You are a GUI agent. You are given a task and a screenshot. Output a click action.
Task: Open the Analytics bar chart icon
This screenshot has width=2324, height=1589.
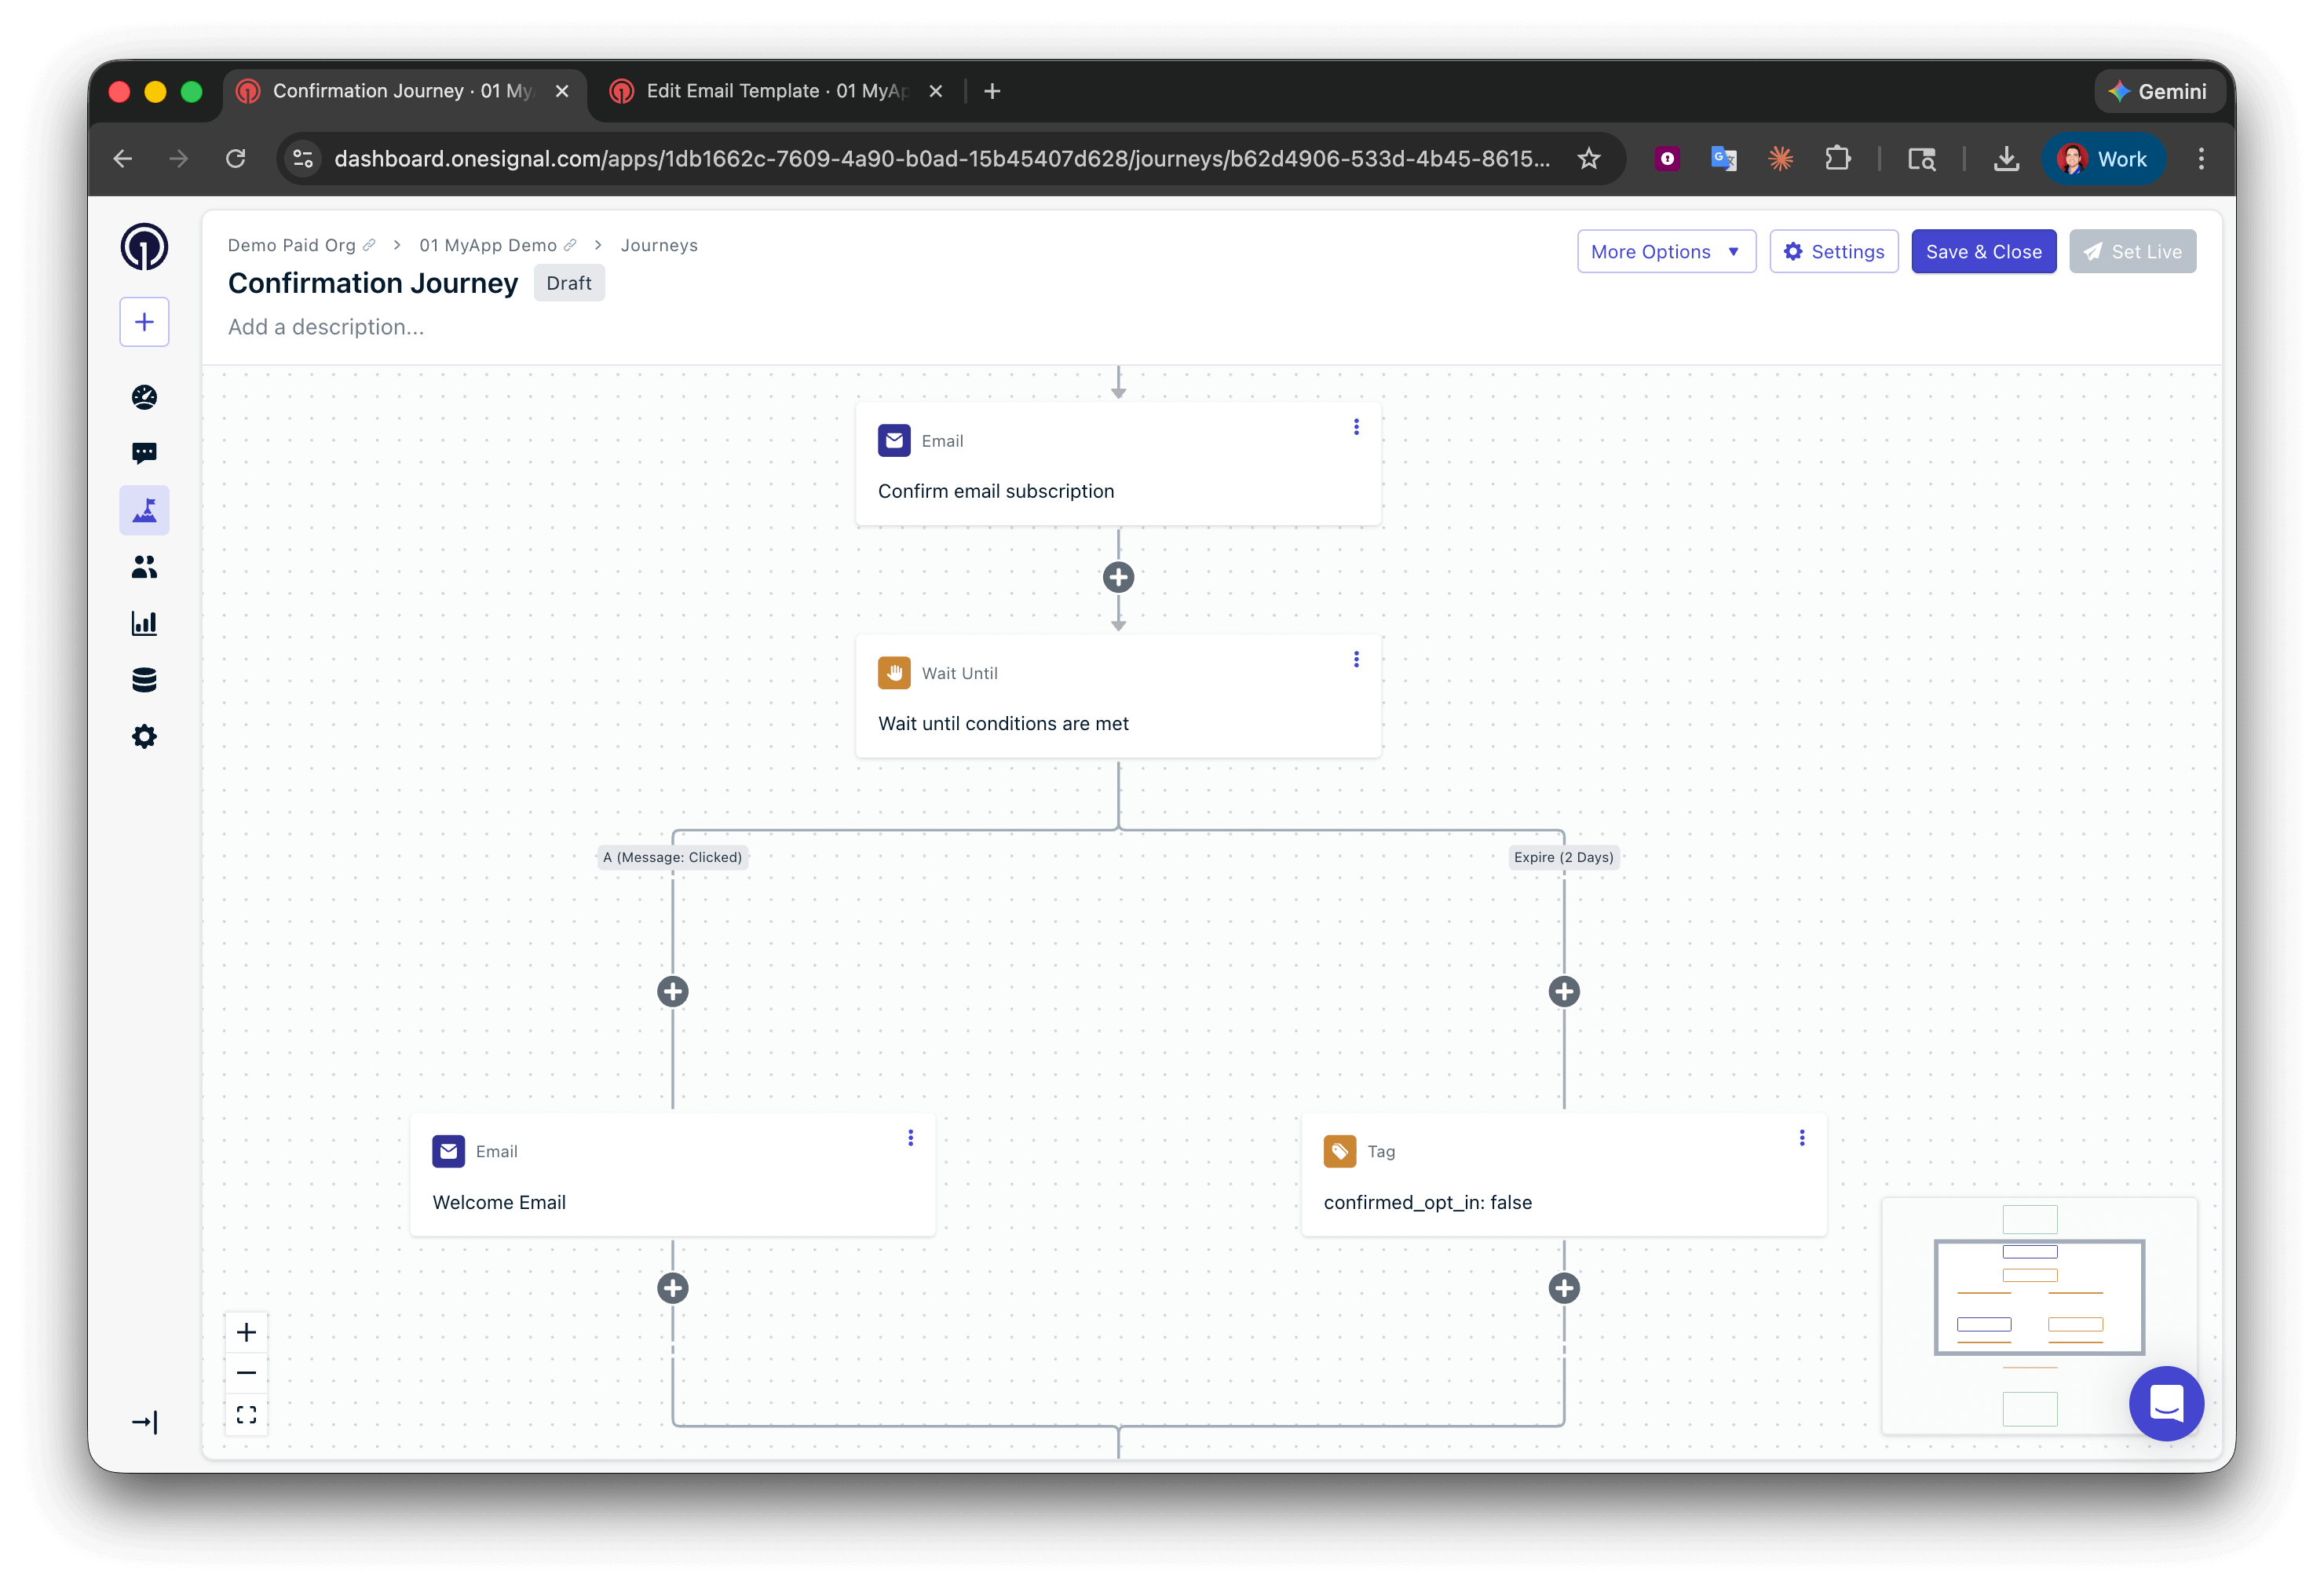(144, 624)
